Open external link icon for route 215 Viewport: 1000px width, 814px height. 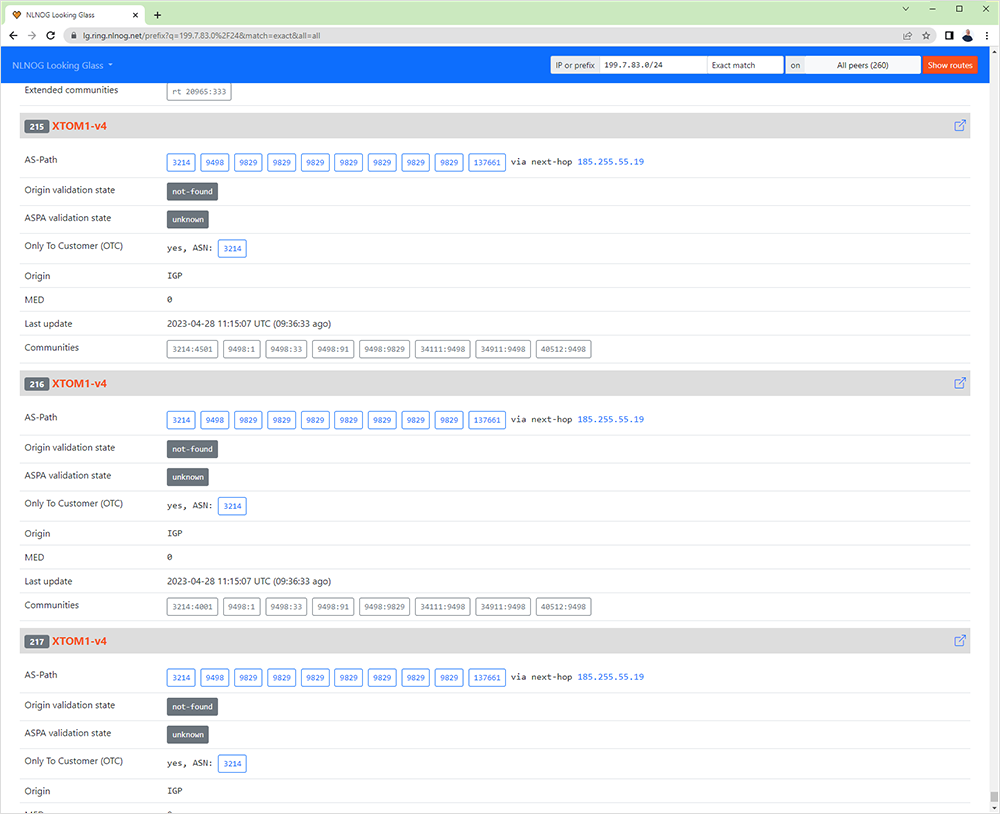click(960, 126)
